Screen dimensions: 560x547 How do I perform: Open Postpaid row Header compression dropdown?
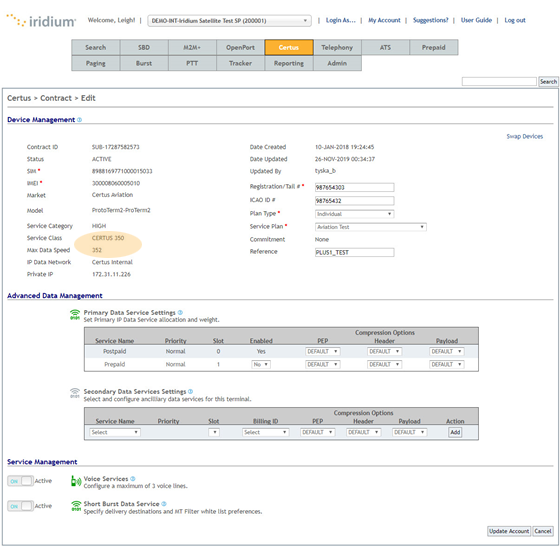click(x=384, y=351)
